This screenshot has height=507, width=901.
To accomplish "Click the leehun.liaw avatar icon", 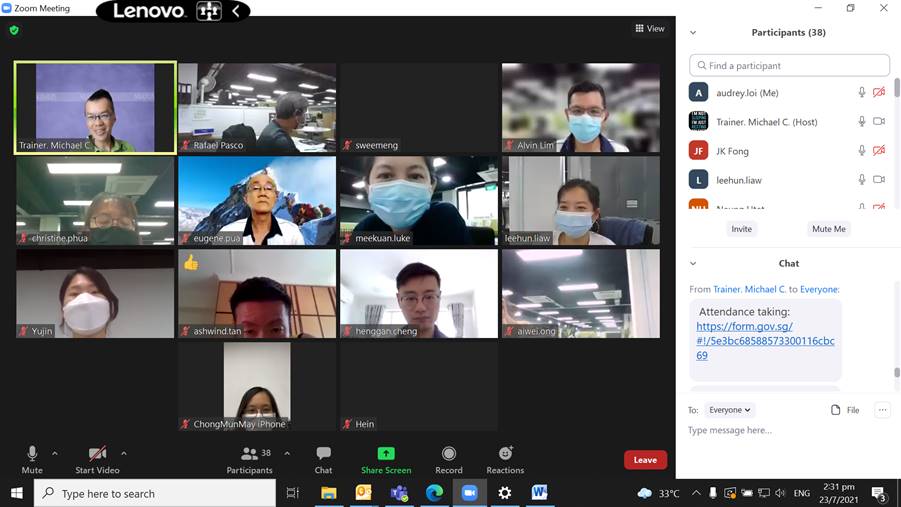I will pos(698,180).
